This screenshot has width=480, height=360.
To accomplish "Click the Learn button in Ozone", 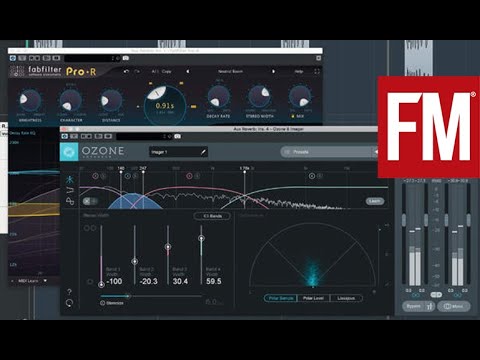I will (375, 201).
